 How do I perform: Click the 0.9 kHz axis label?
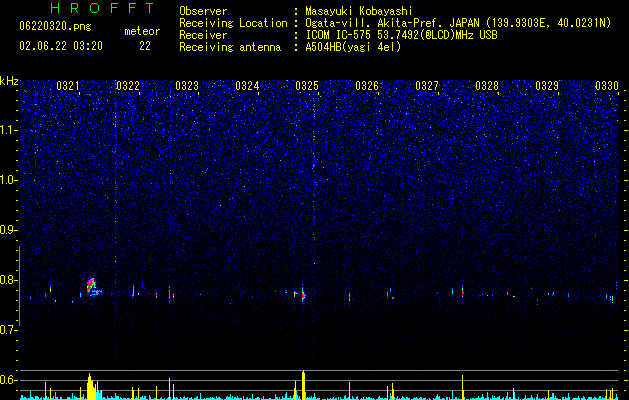[8, 230]
